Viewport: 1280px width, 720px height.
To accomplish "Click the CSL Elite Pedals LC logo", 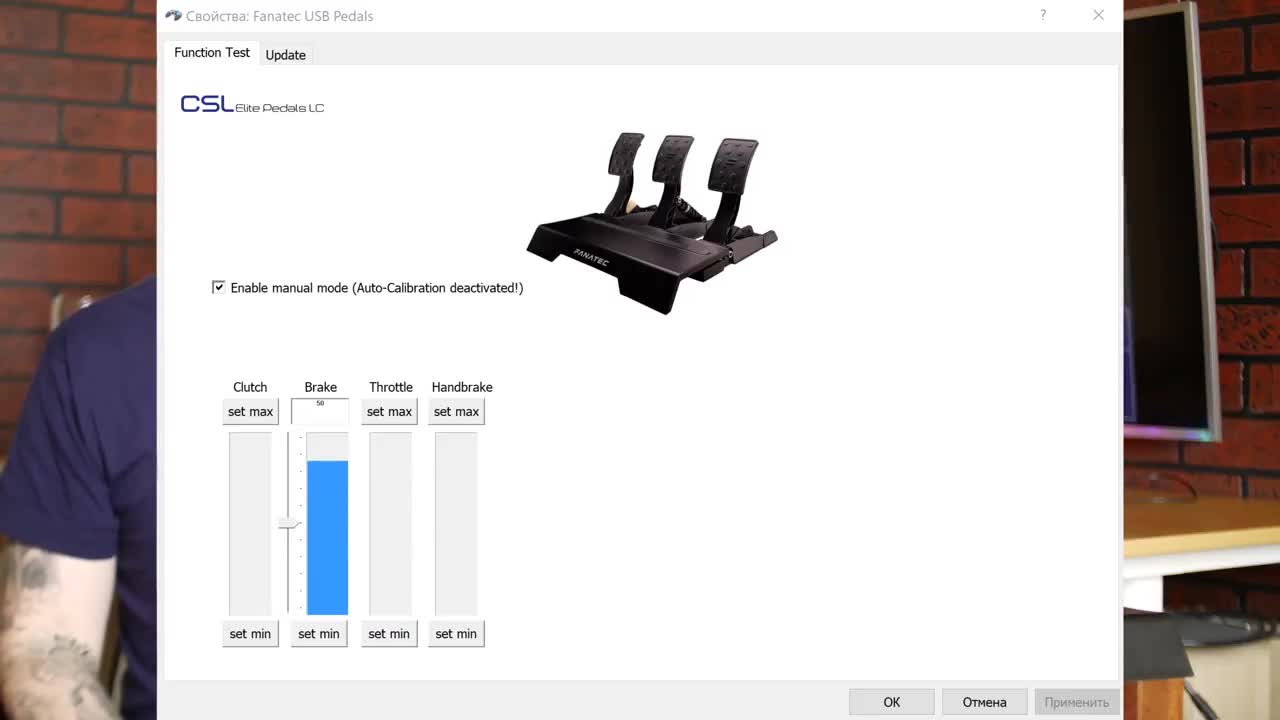I will click(252, 104).
